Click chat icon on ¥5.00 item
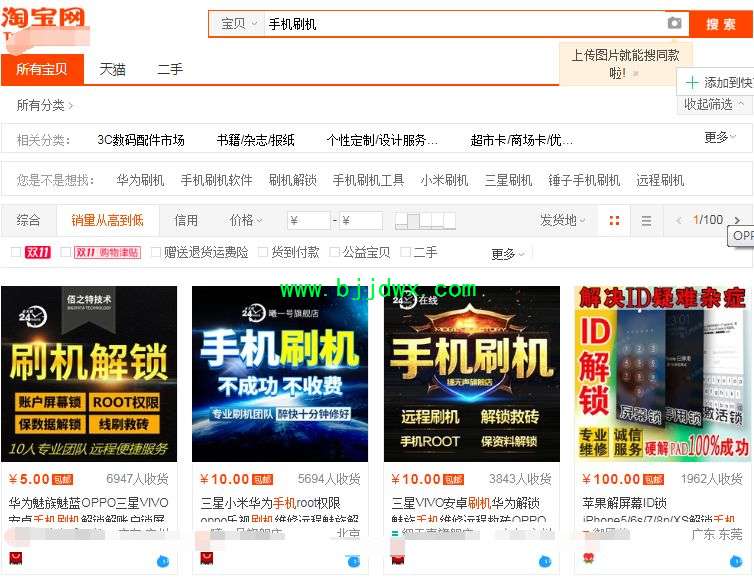Viewport: 754px width, 577px height. pyautogui.click(x=163, y=561)
